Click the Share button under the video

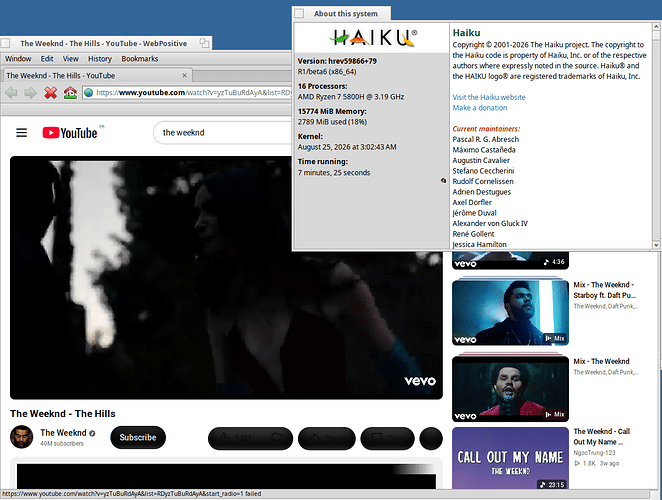[327, 438]
